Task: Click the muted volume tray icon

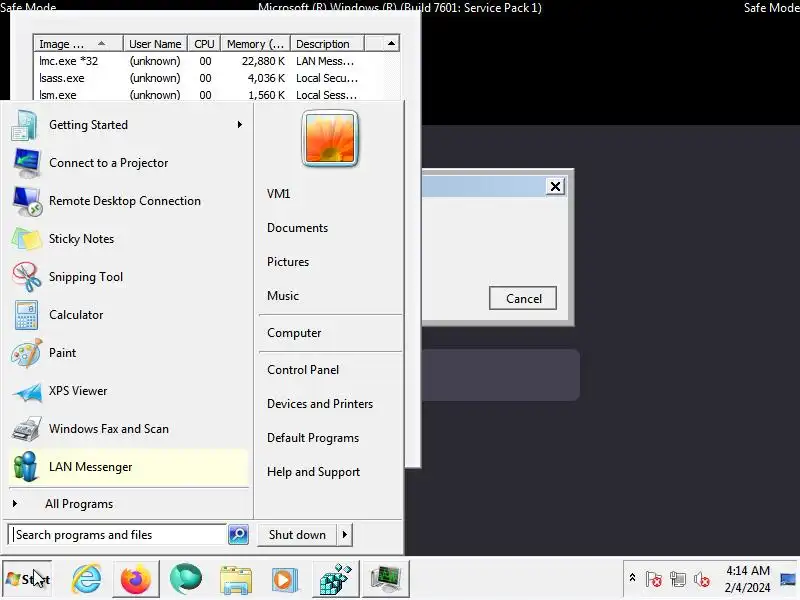Action: 702,579
